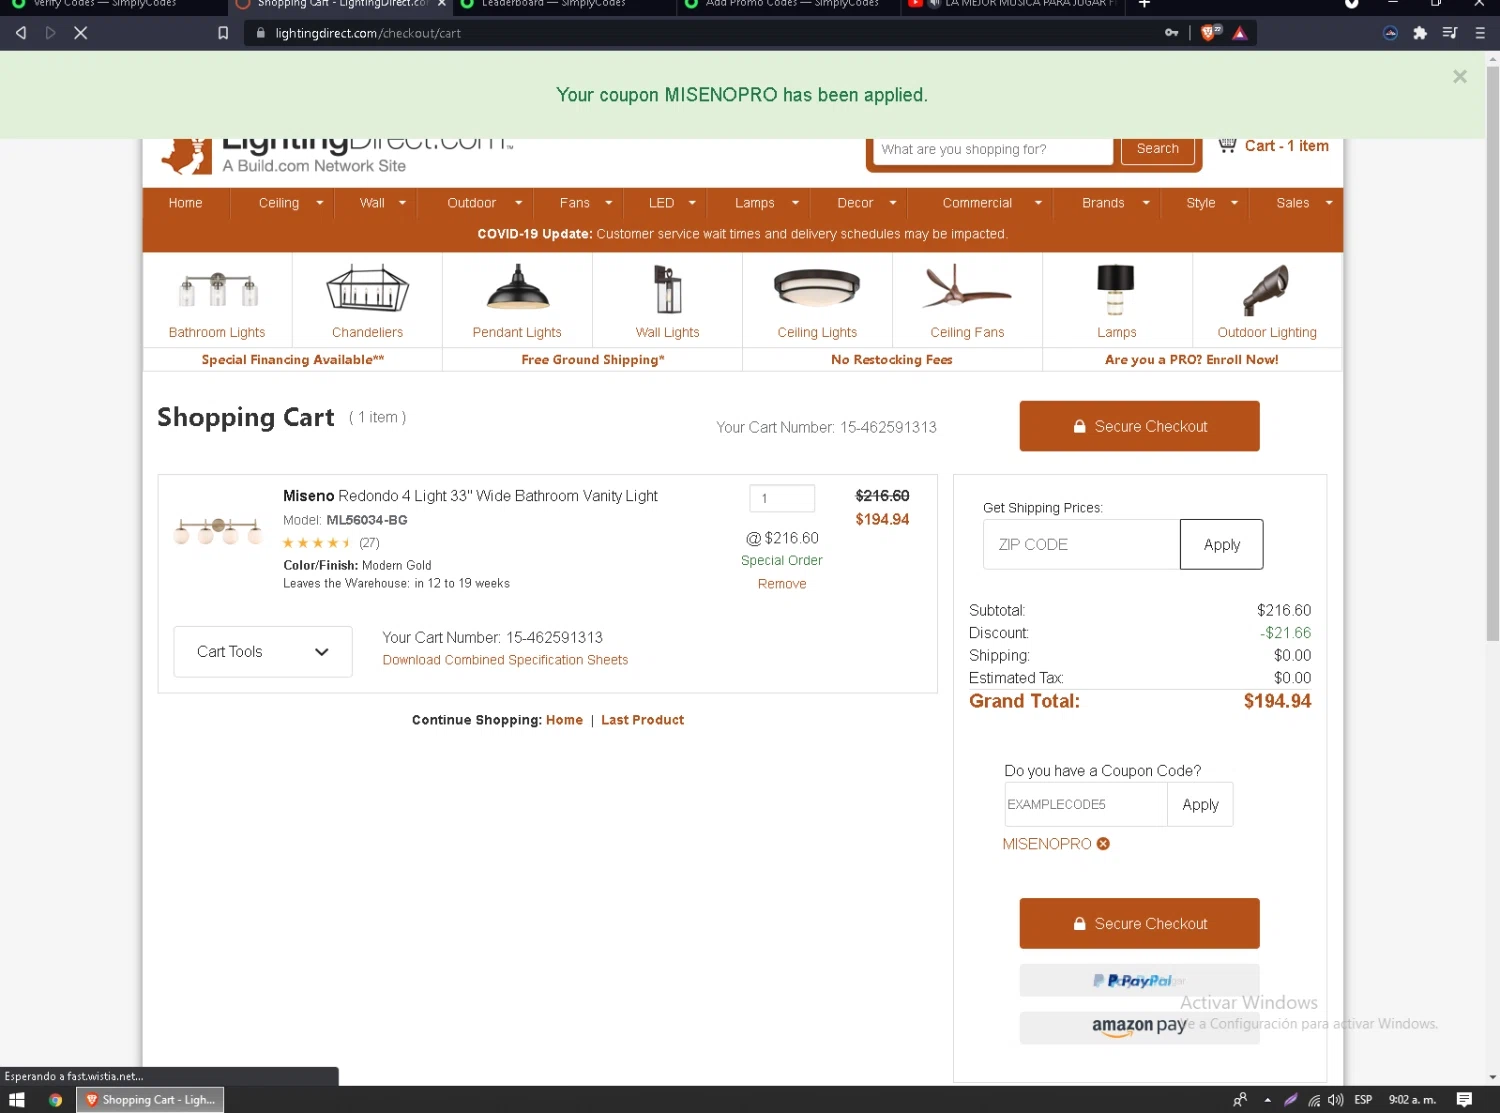This screenshot has width=1500, height=1113.
Task: Expand the Cart Tools dropdown
Action: pyautogui.click(x=263, y=652)
